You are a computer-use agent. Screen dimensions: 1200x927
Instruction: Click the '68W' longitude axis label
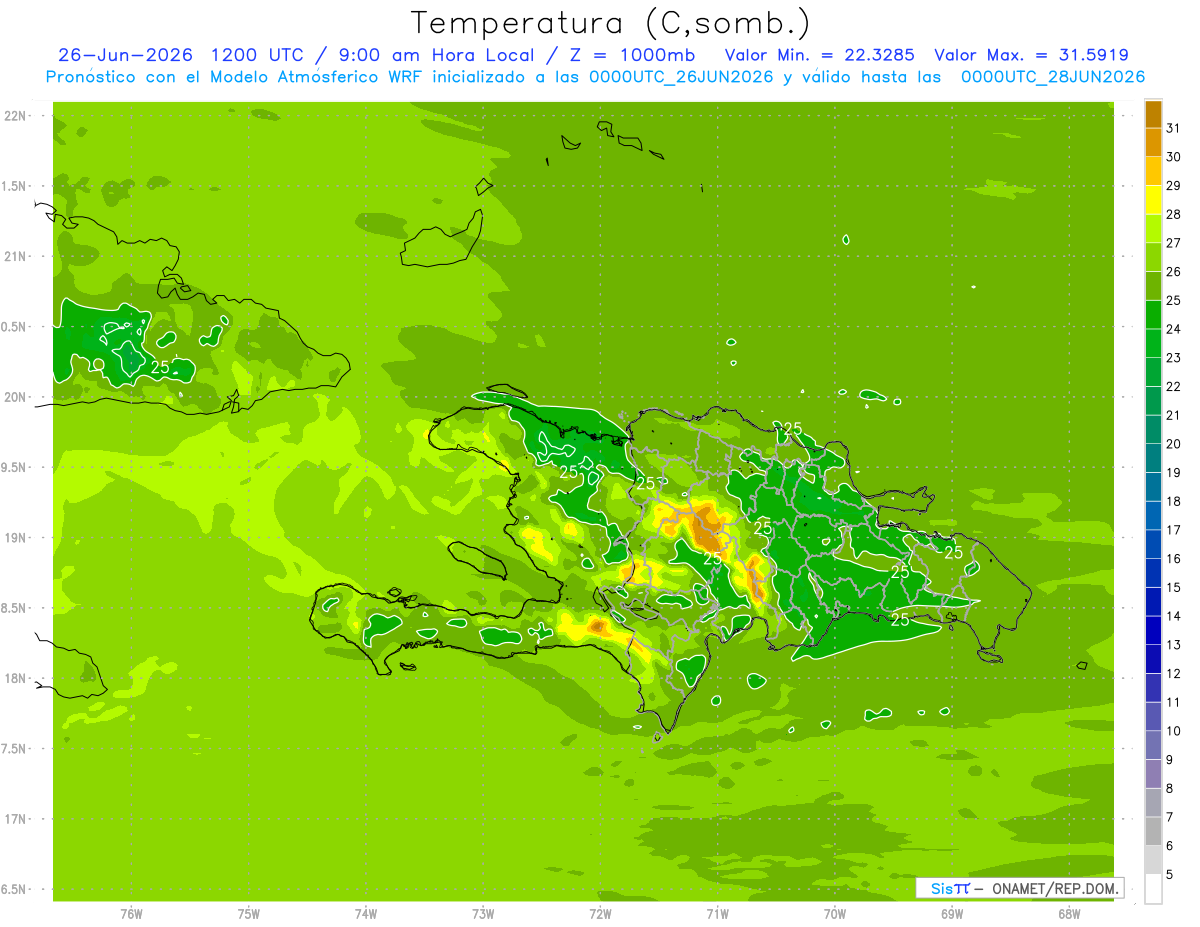pos(1069,914)
